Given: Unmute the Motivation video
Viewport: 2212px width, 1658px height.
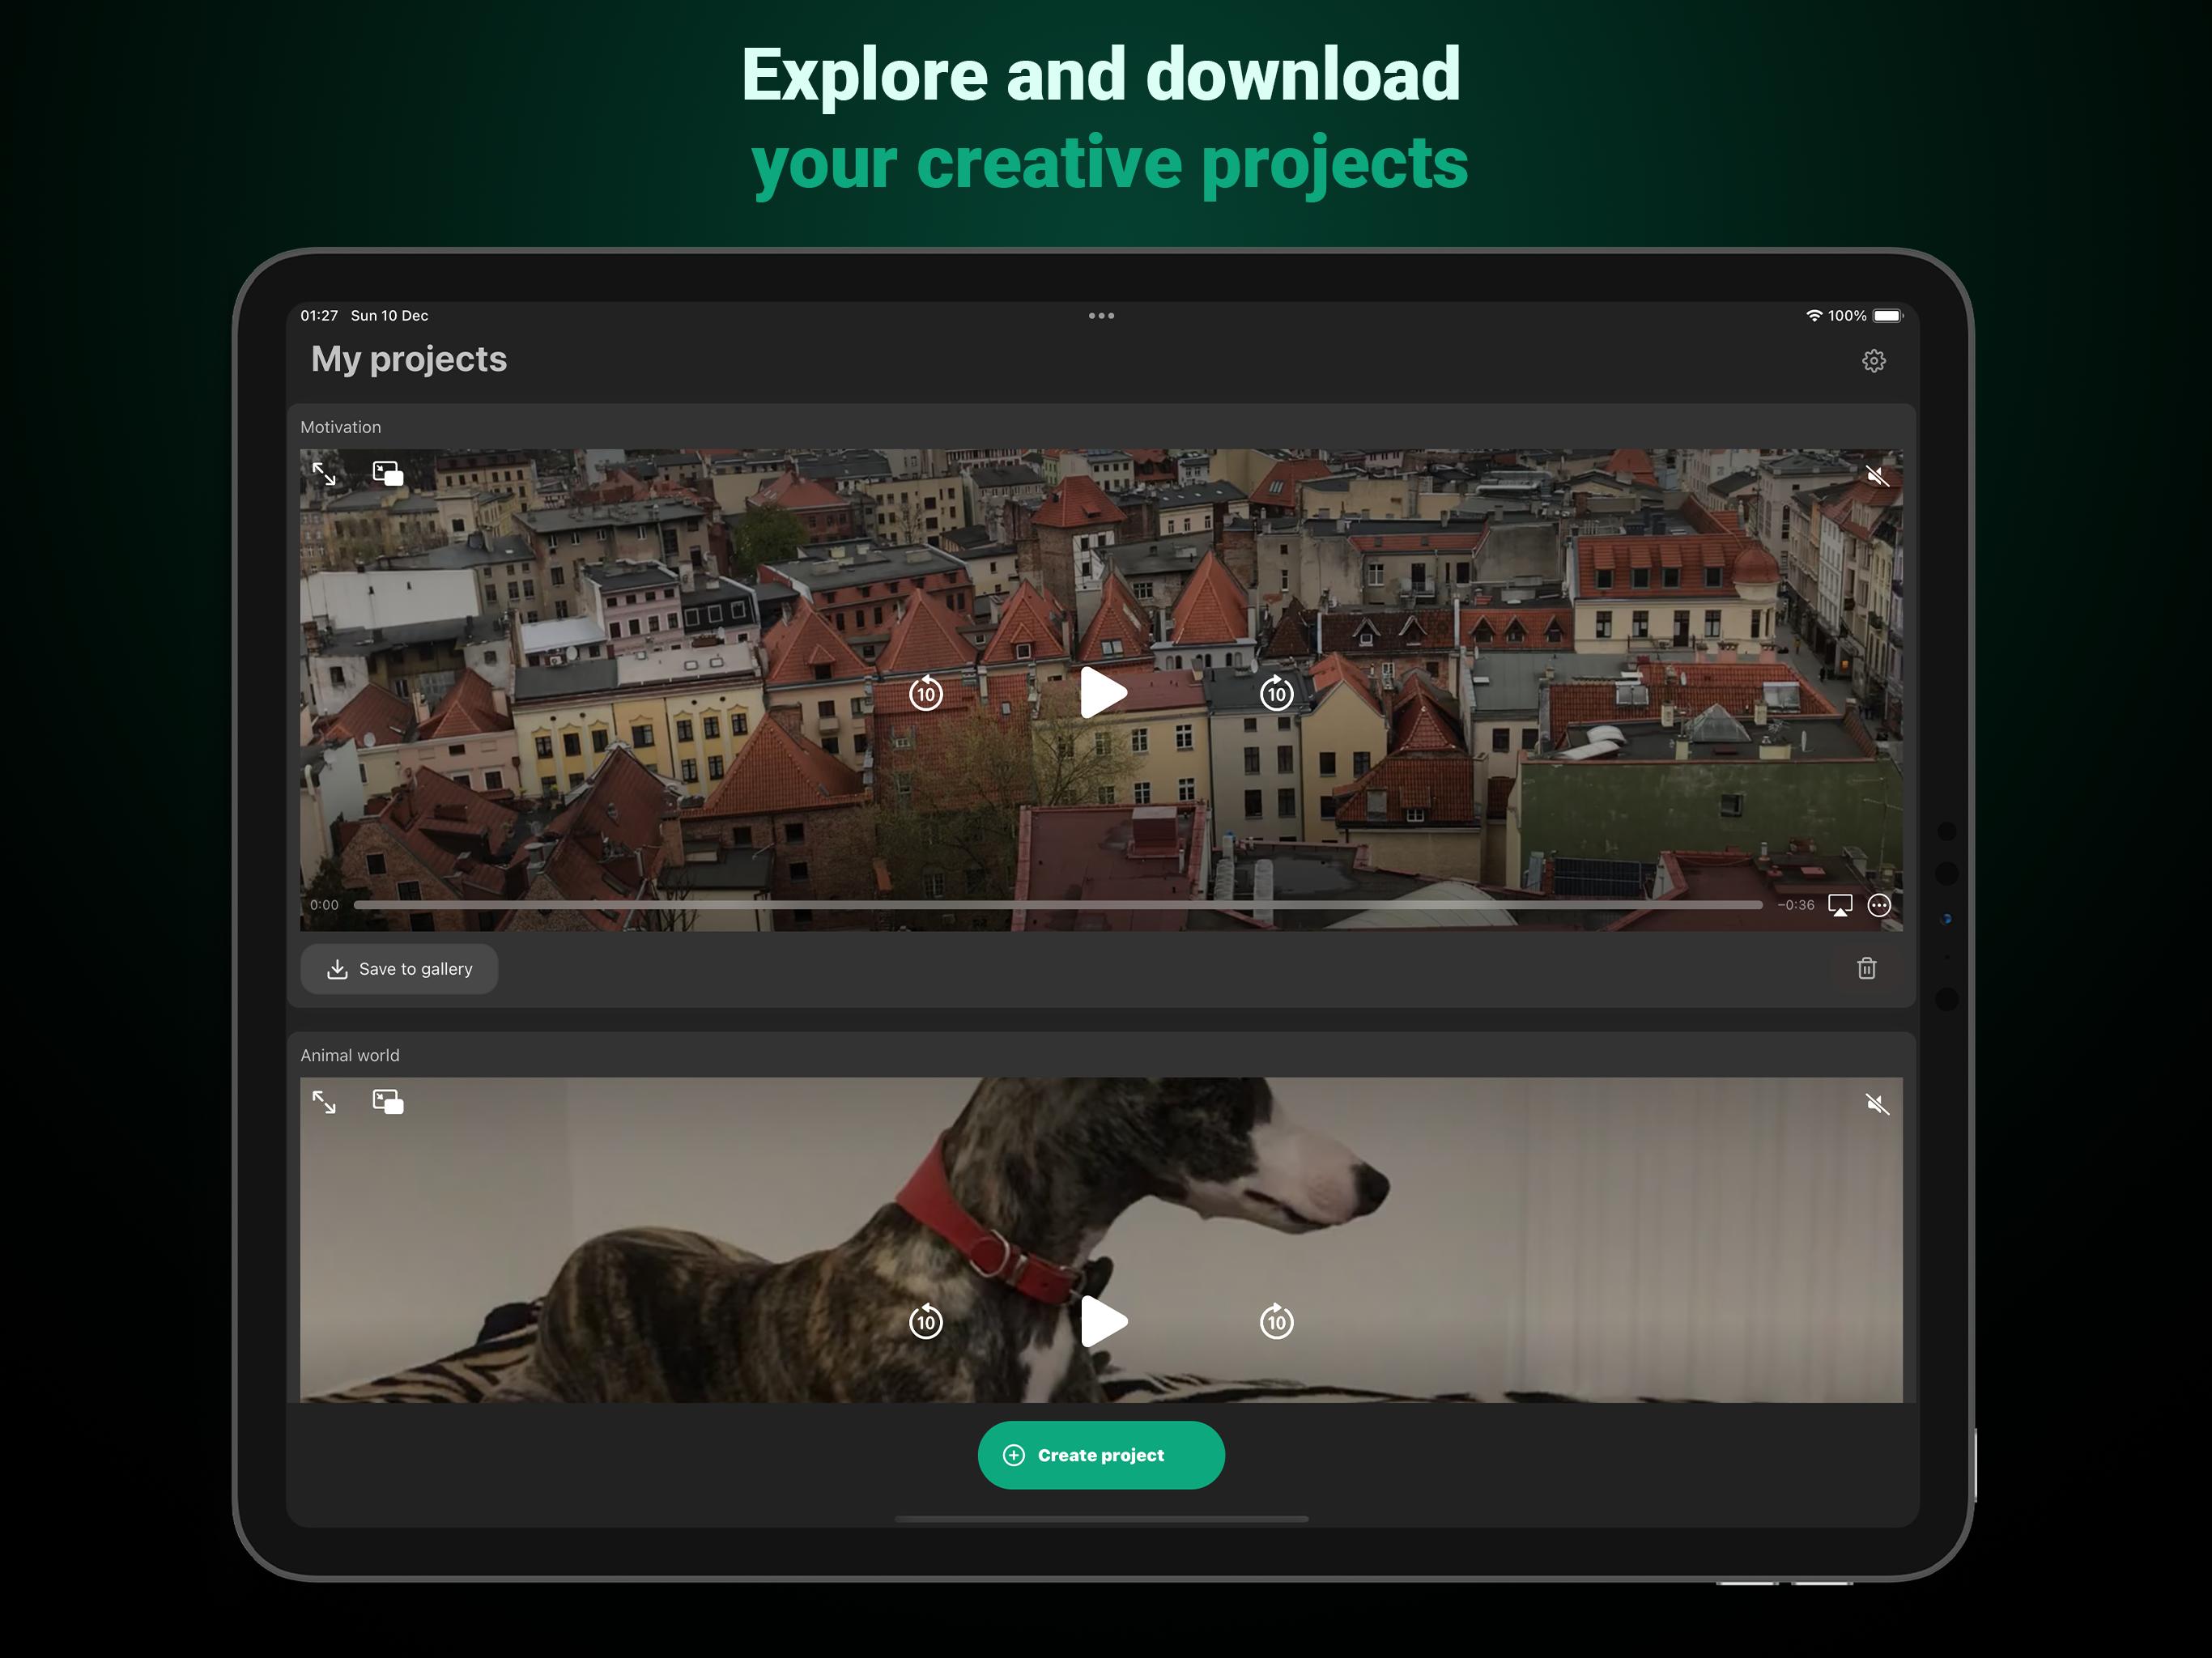Looking at the screenshot, I should (x=1877, y=475).
